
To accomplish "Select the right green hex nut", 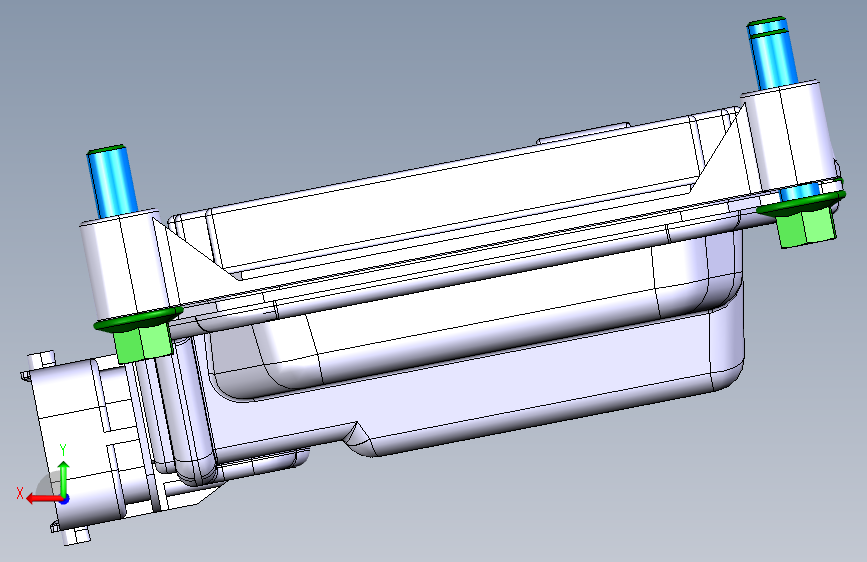I will pos(807,228).
